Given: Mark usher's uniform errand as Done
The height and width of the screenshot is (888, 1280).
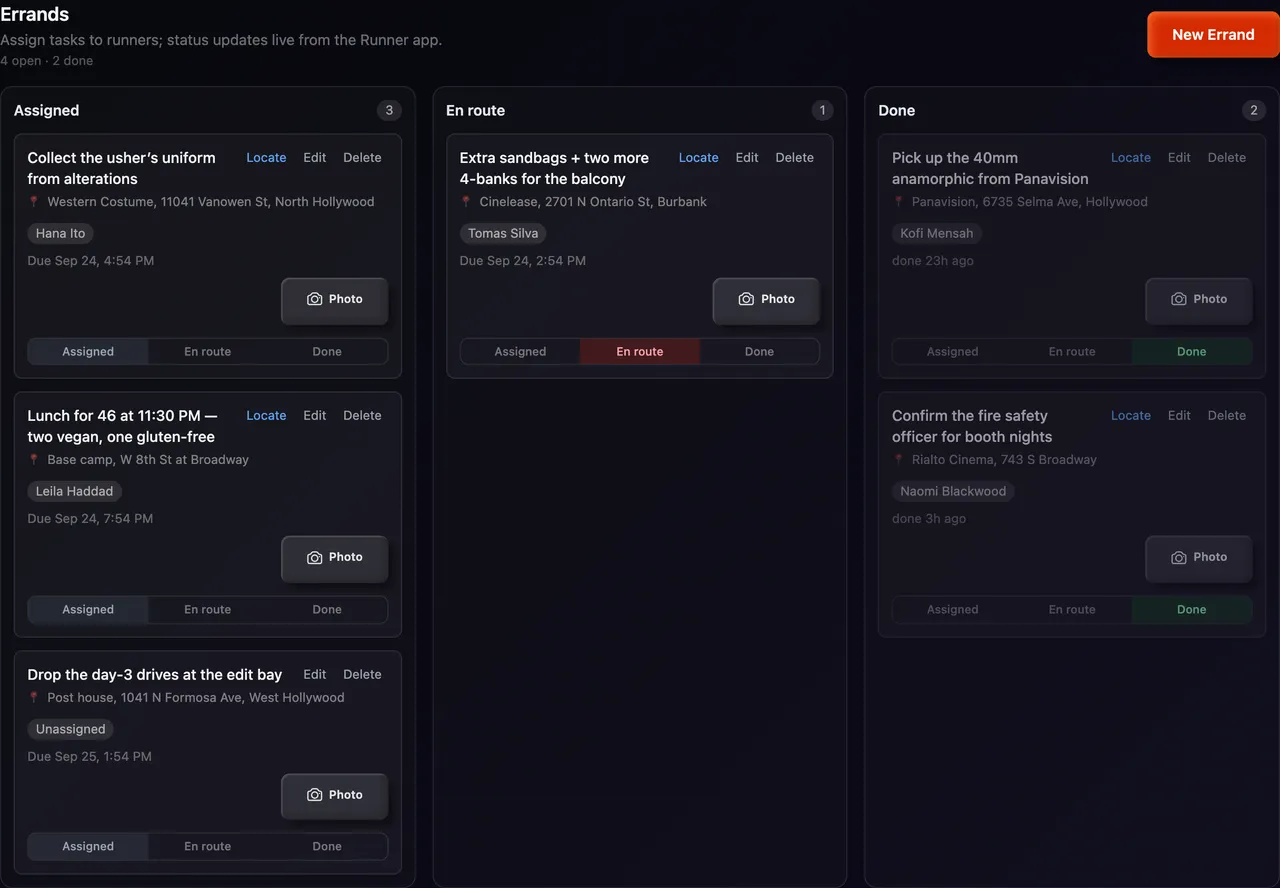Looking at the screenshot, I should point(327,352).
